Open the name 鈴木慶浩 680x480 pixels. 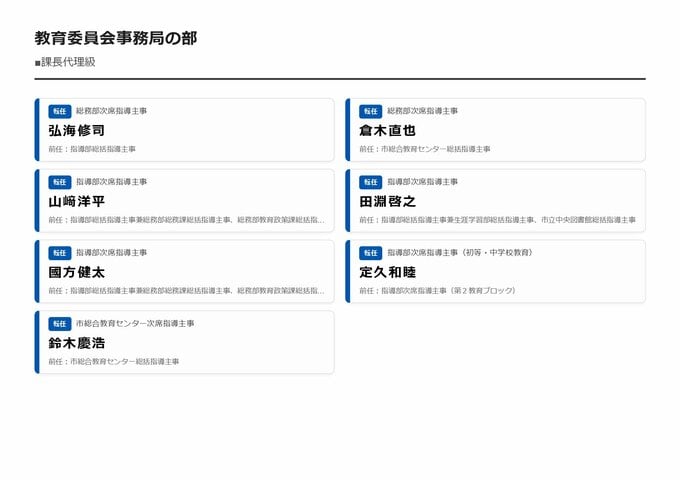click(76, 343)
